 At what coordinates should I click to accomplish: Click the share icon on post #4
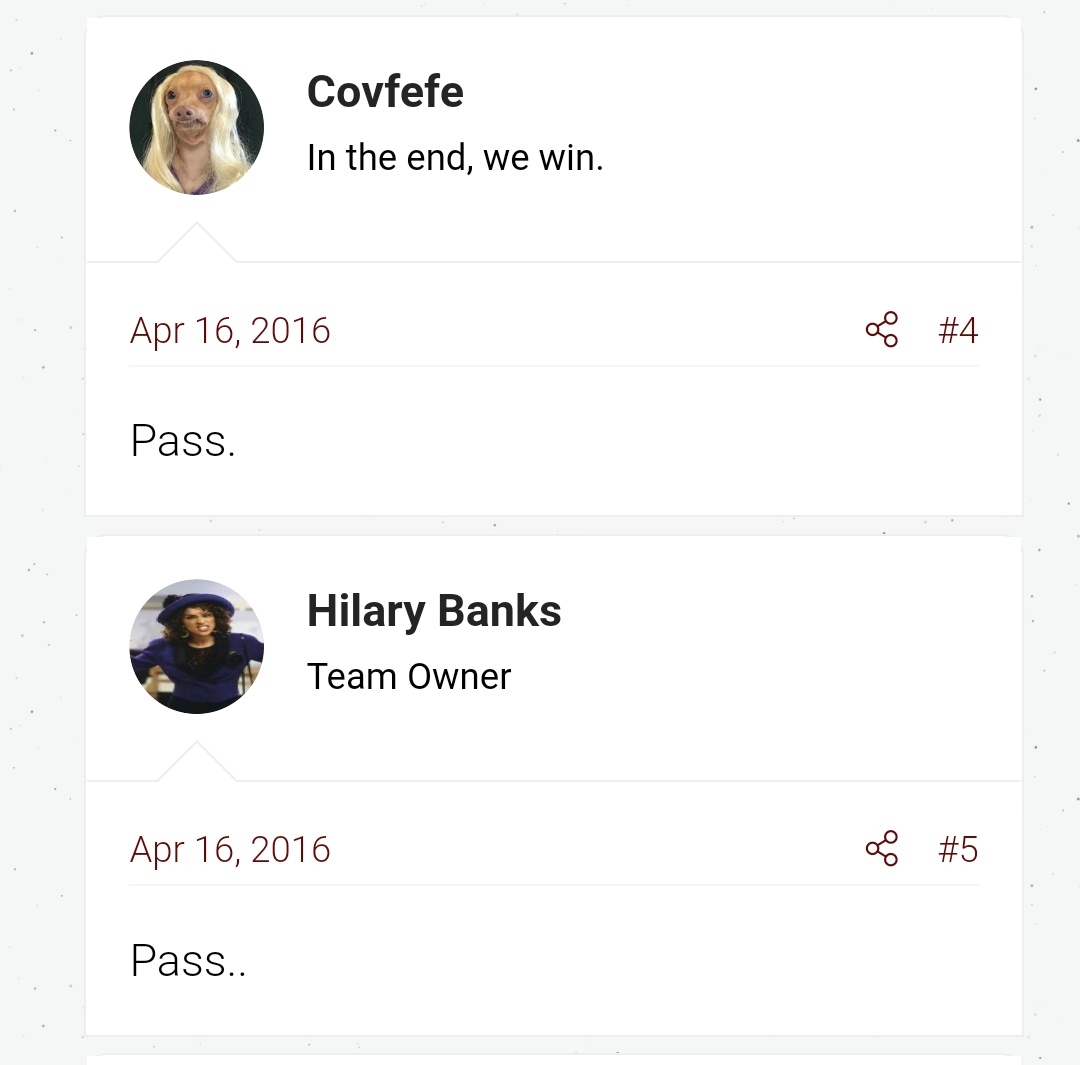882,329
